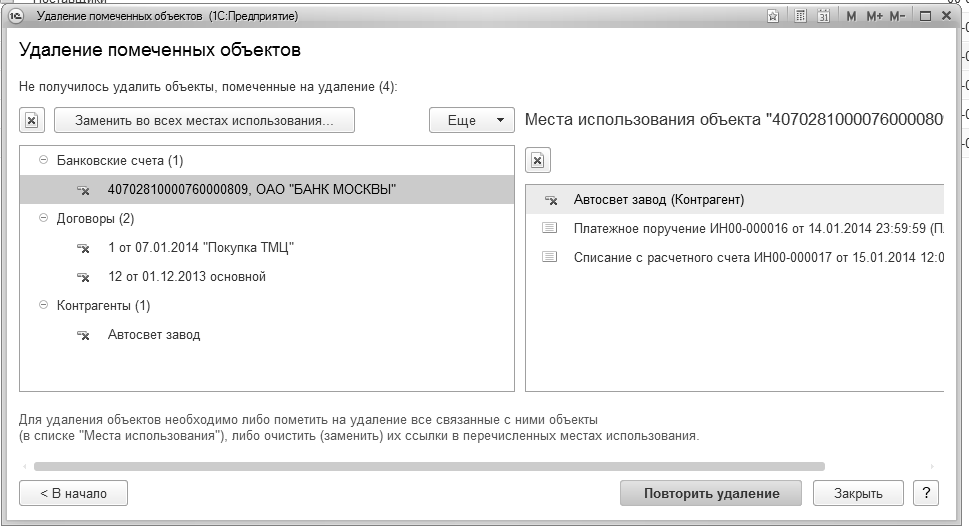The width and height of the screenshot is (969, 526).
Task: Click 'Договоры (2)' group label
Action: tap(95, 219)
